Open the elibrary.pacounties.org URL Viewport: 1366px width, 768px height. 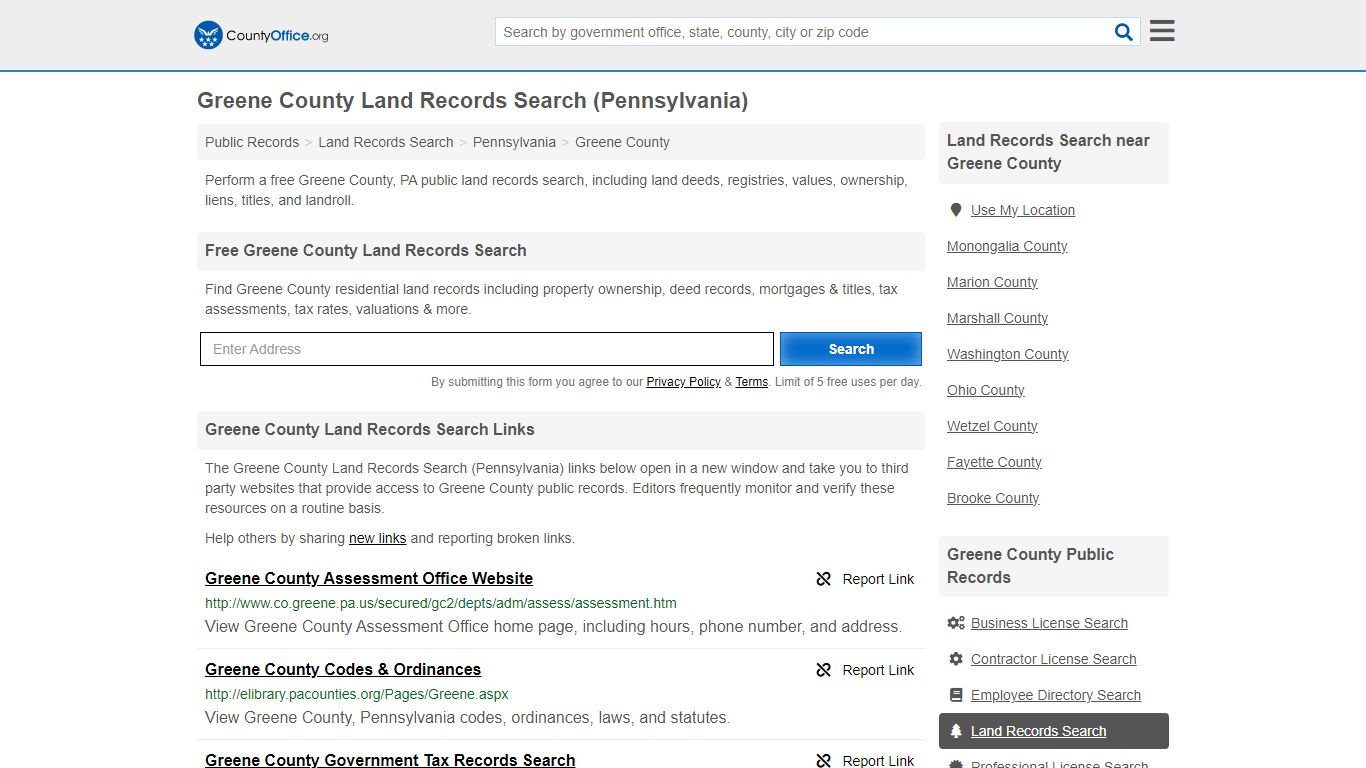click(x=357, y=694)
